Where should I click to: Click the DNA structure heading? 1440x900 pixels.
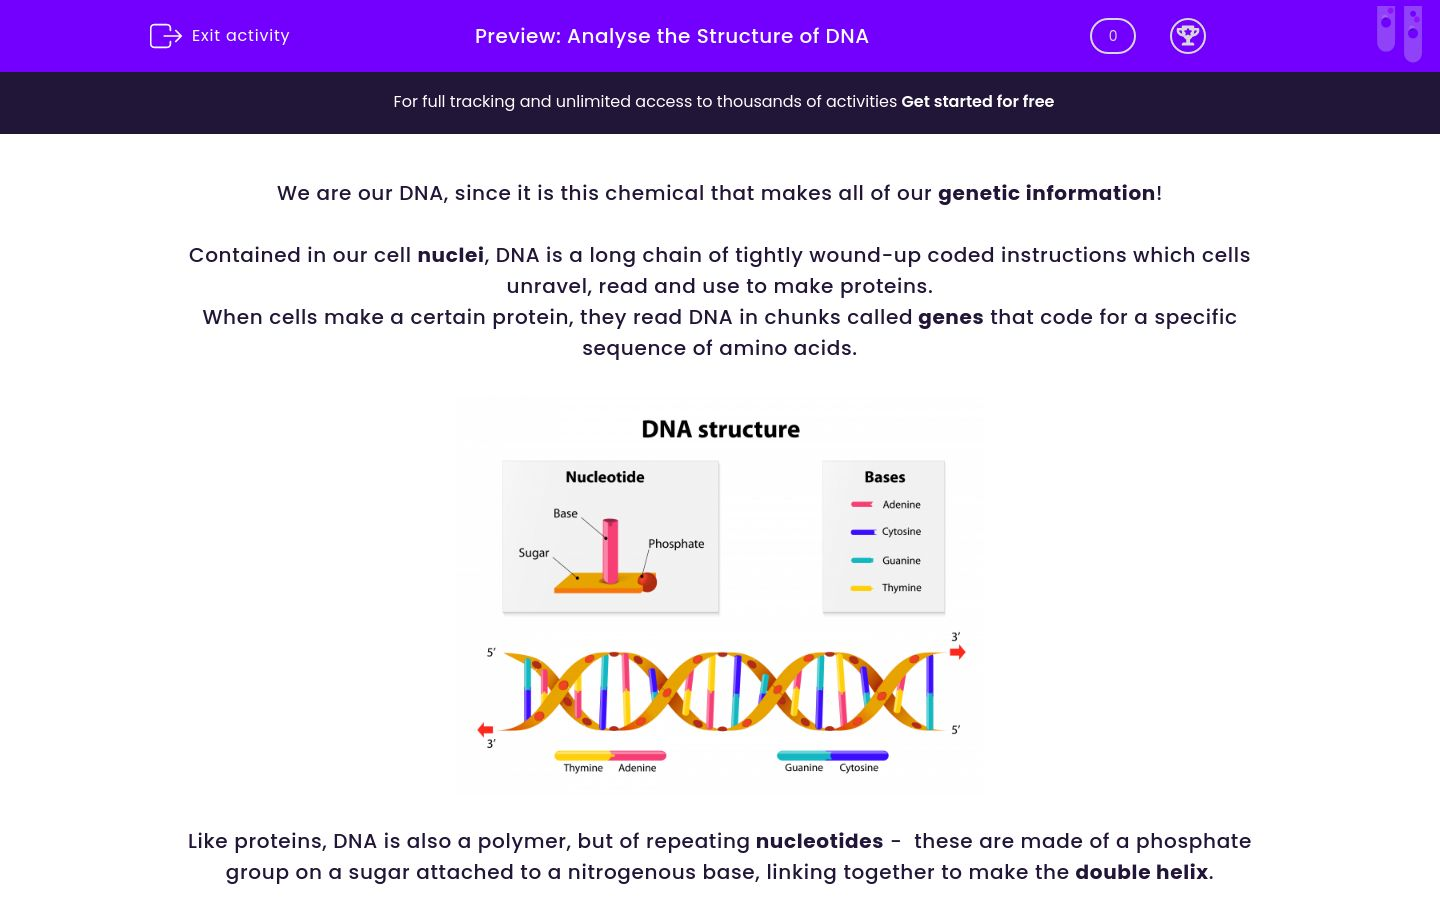[x=720, y=429]
